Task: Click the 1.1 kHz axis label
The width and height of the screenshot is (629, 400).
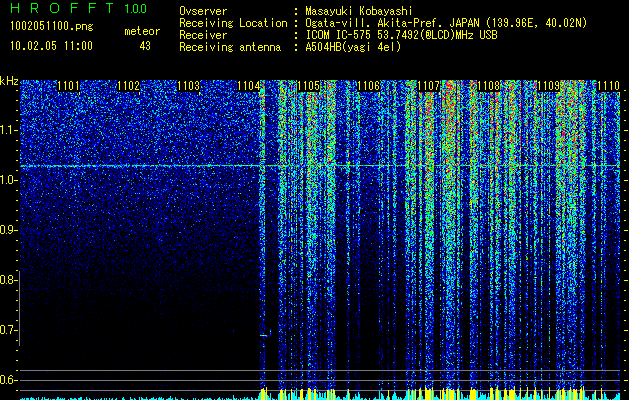Action: pyautogui.click(x=7, y=130)
